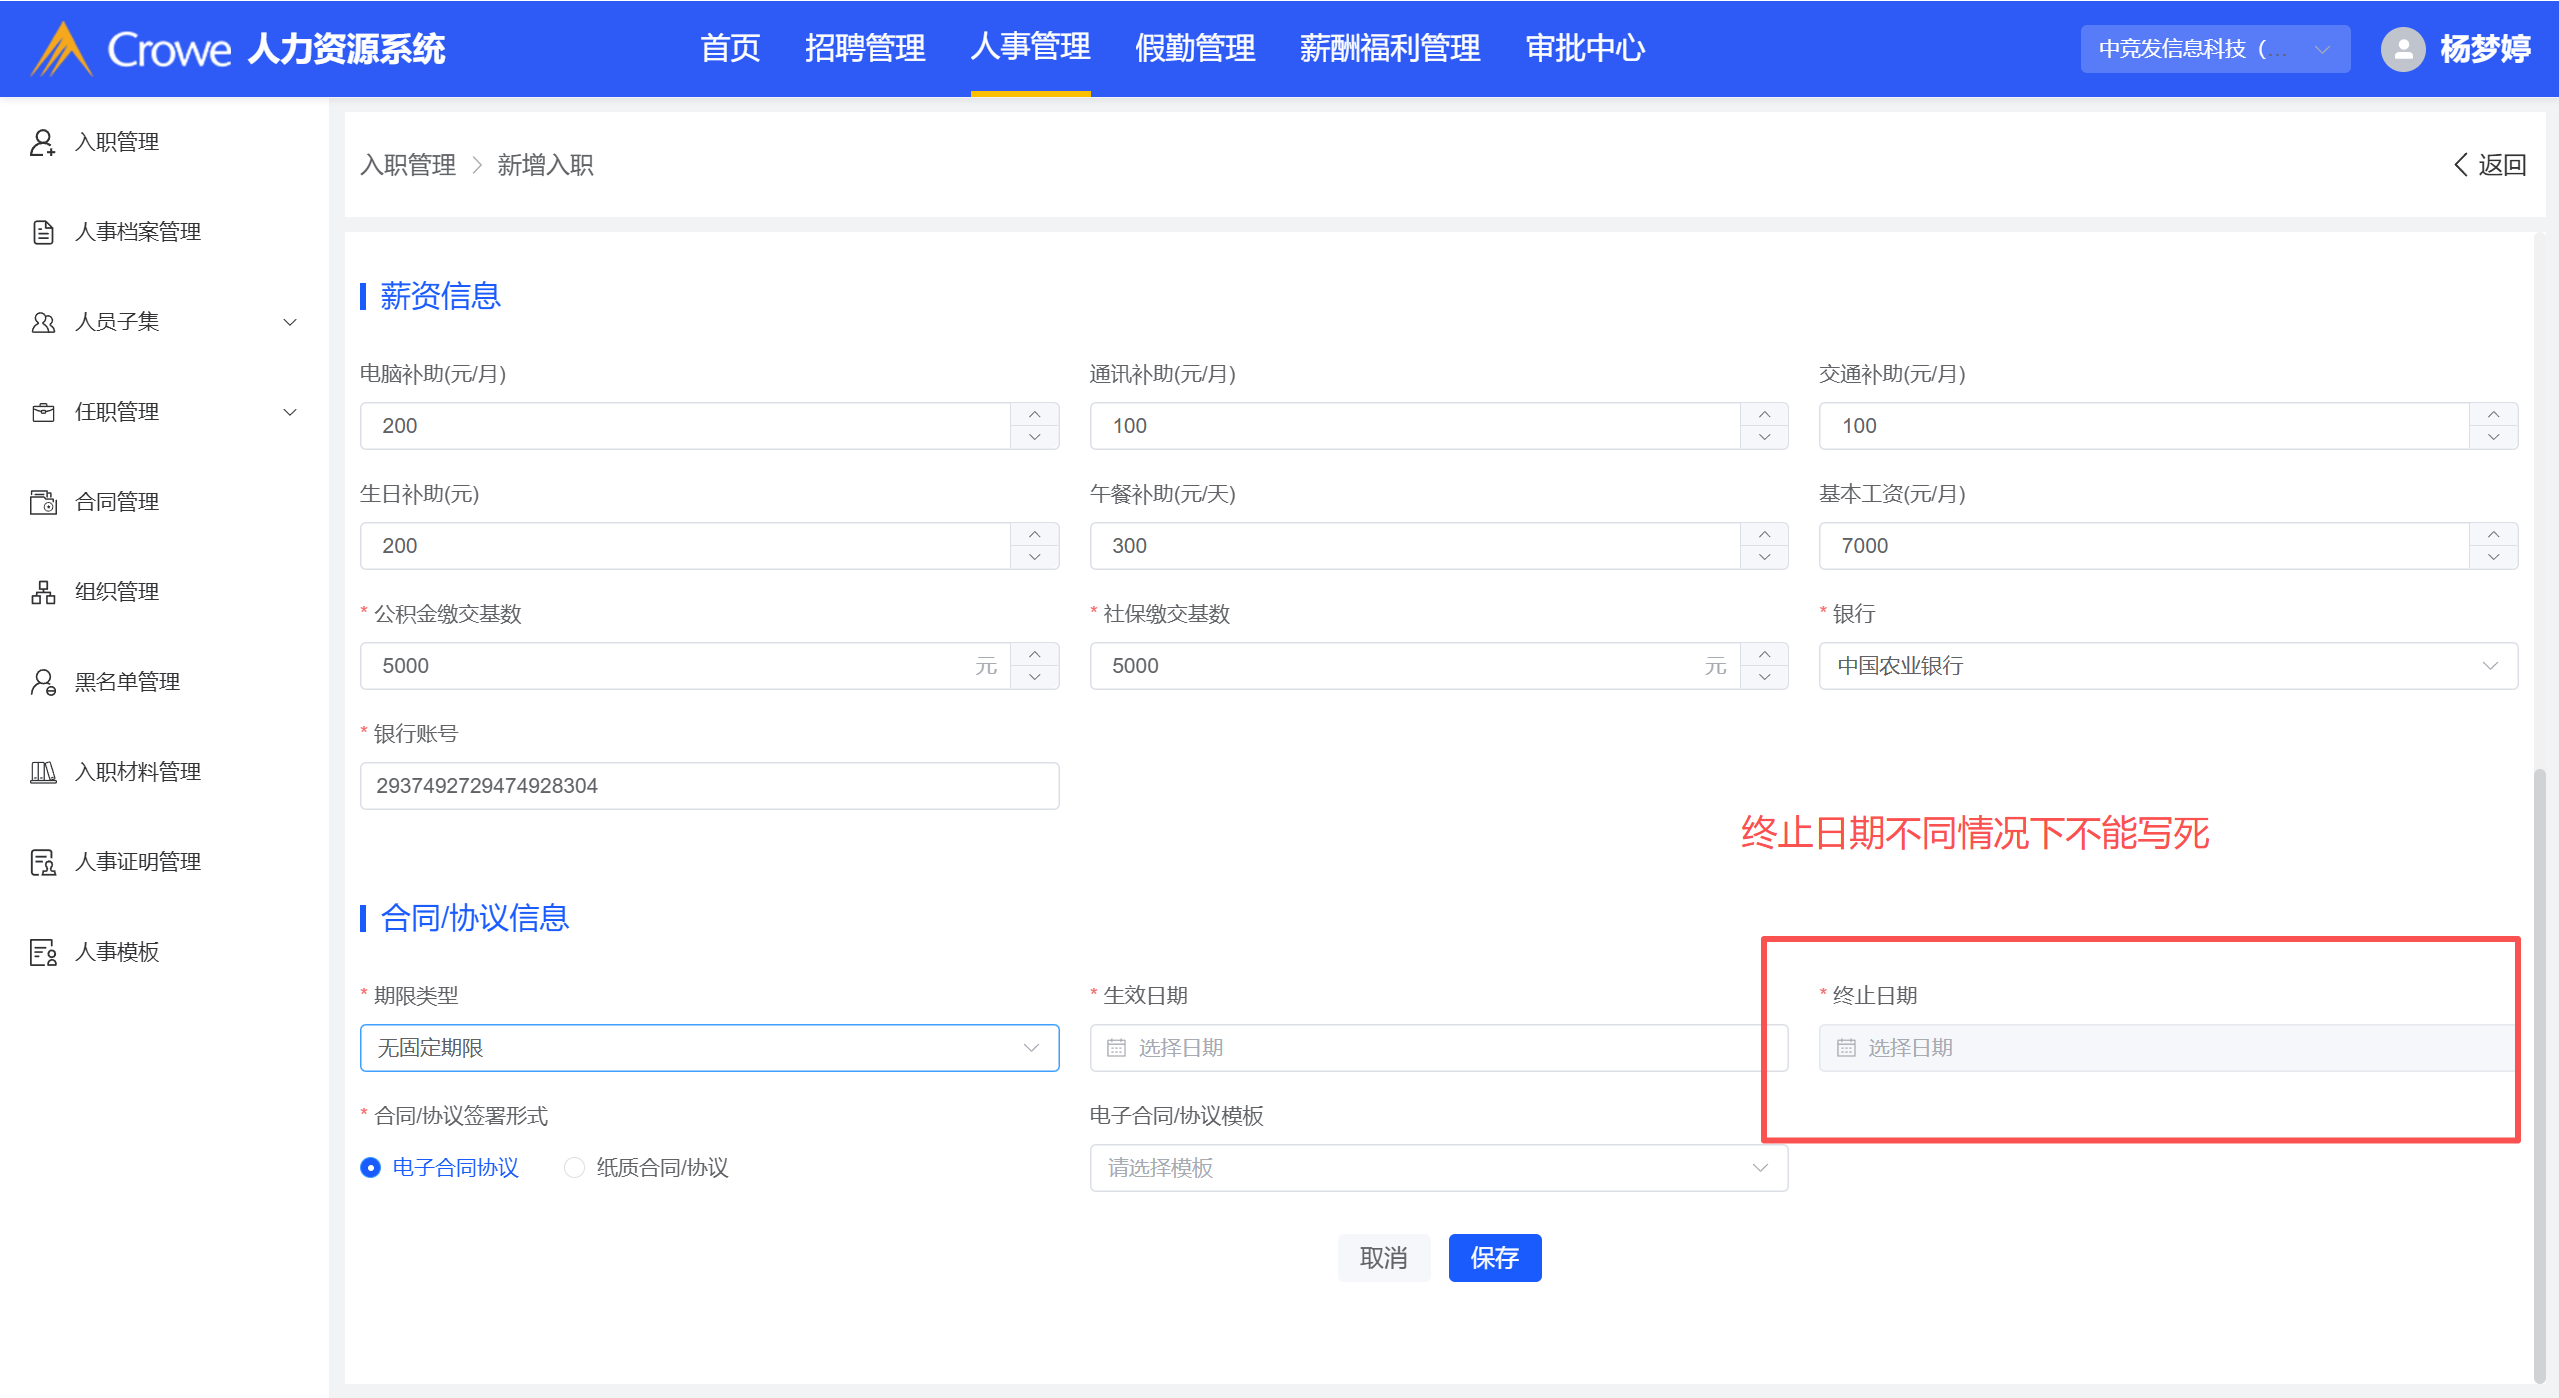Viewport: 2559px width, 1398px height.
Task: Click the 人事模板 sidebar icon
Action: (42, 952)
